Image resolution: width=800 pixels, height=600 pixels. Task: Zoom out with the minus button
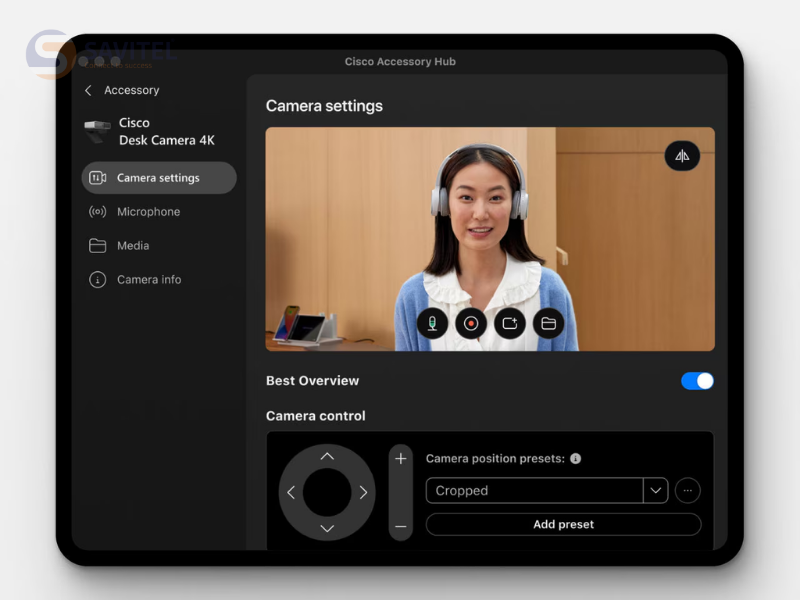(x=401, y=526)
